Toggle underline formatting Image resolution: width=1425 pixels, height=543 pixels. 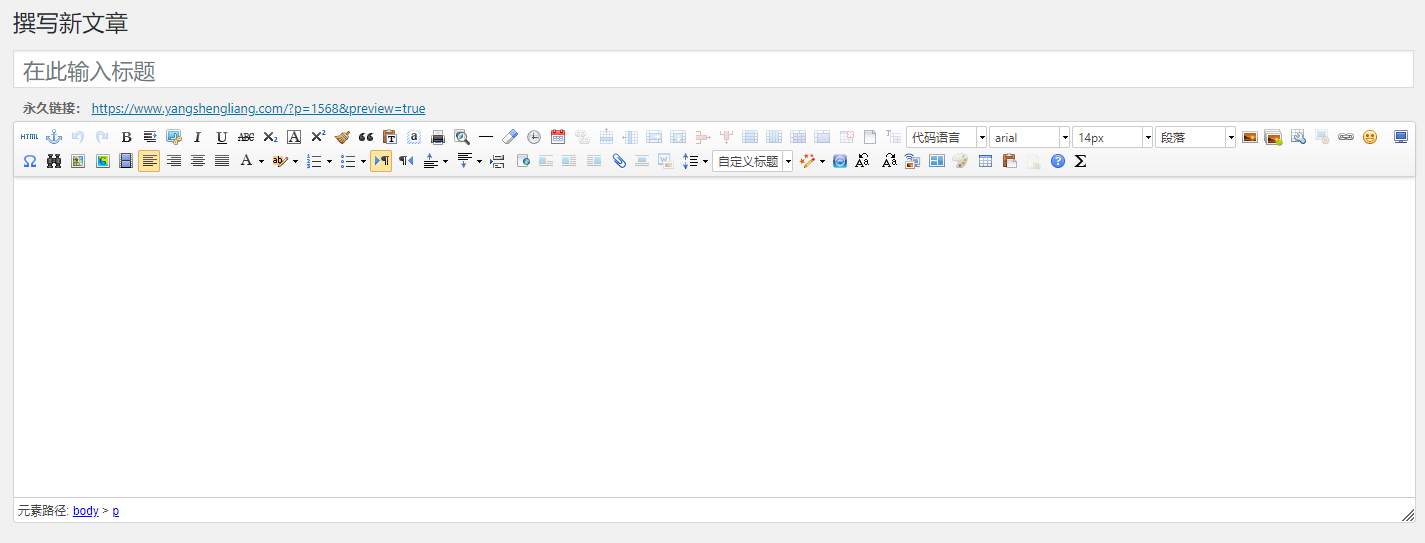pyautogui.click(x=222, y=137)
